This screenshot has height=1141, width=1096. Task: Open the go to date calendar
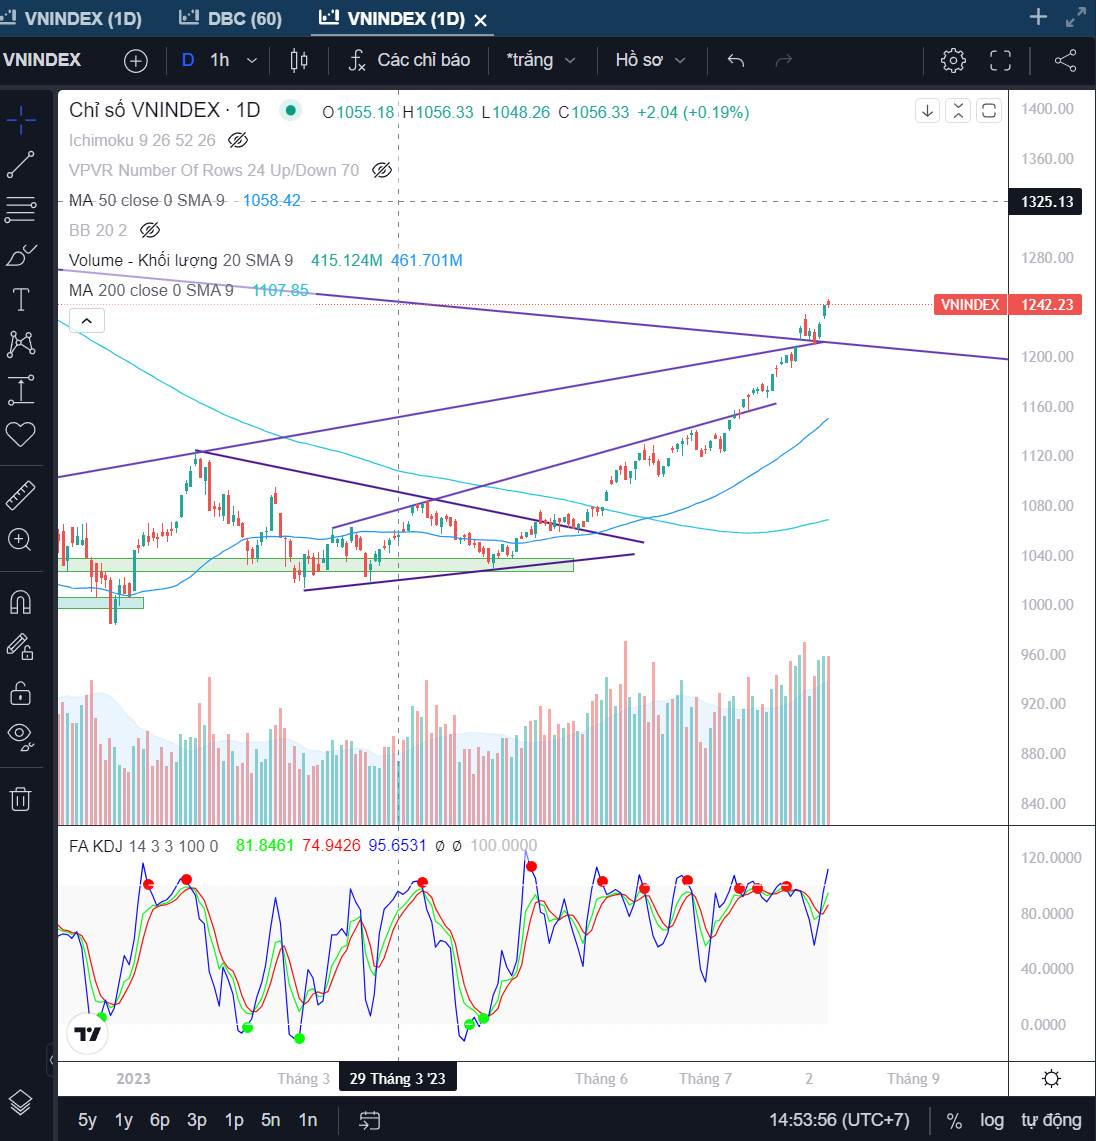pyautogui.click(x=370, y=1120)
